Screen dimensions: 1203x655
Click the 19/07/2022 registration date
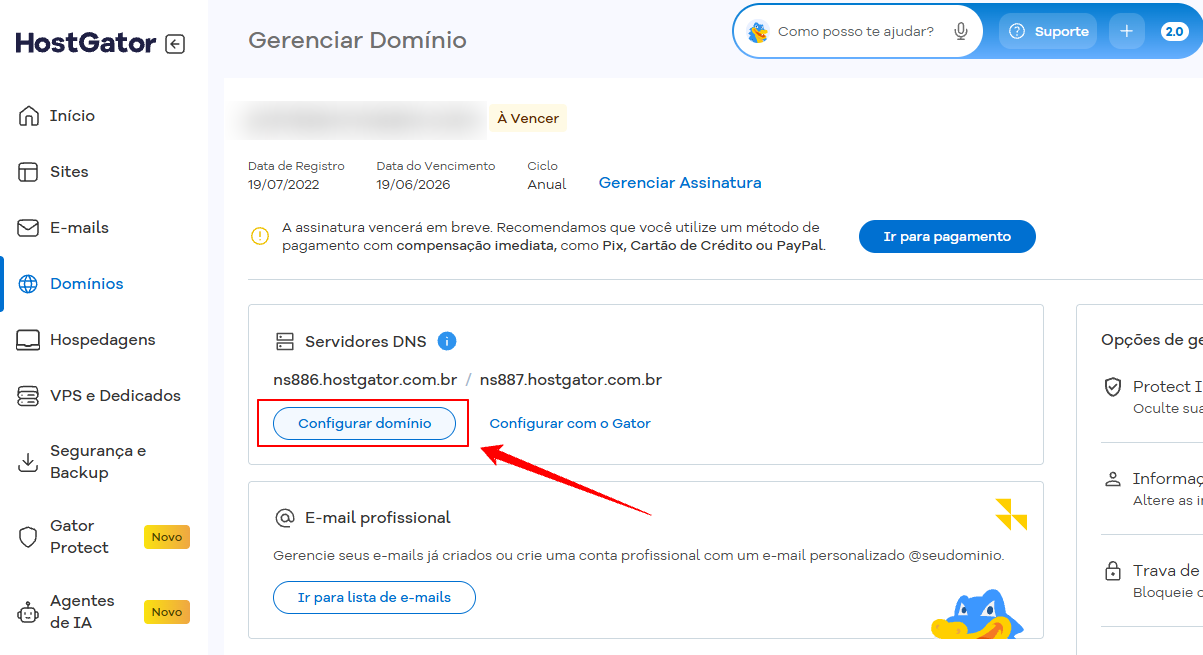tap(284, 184)
